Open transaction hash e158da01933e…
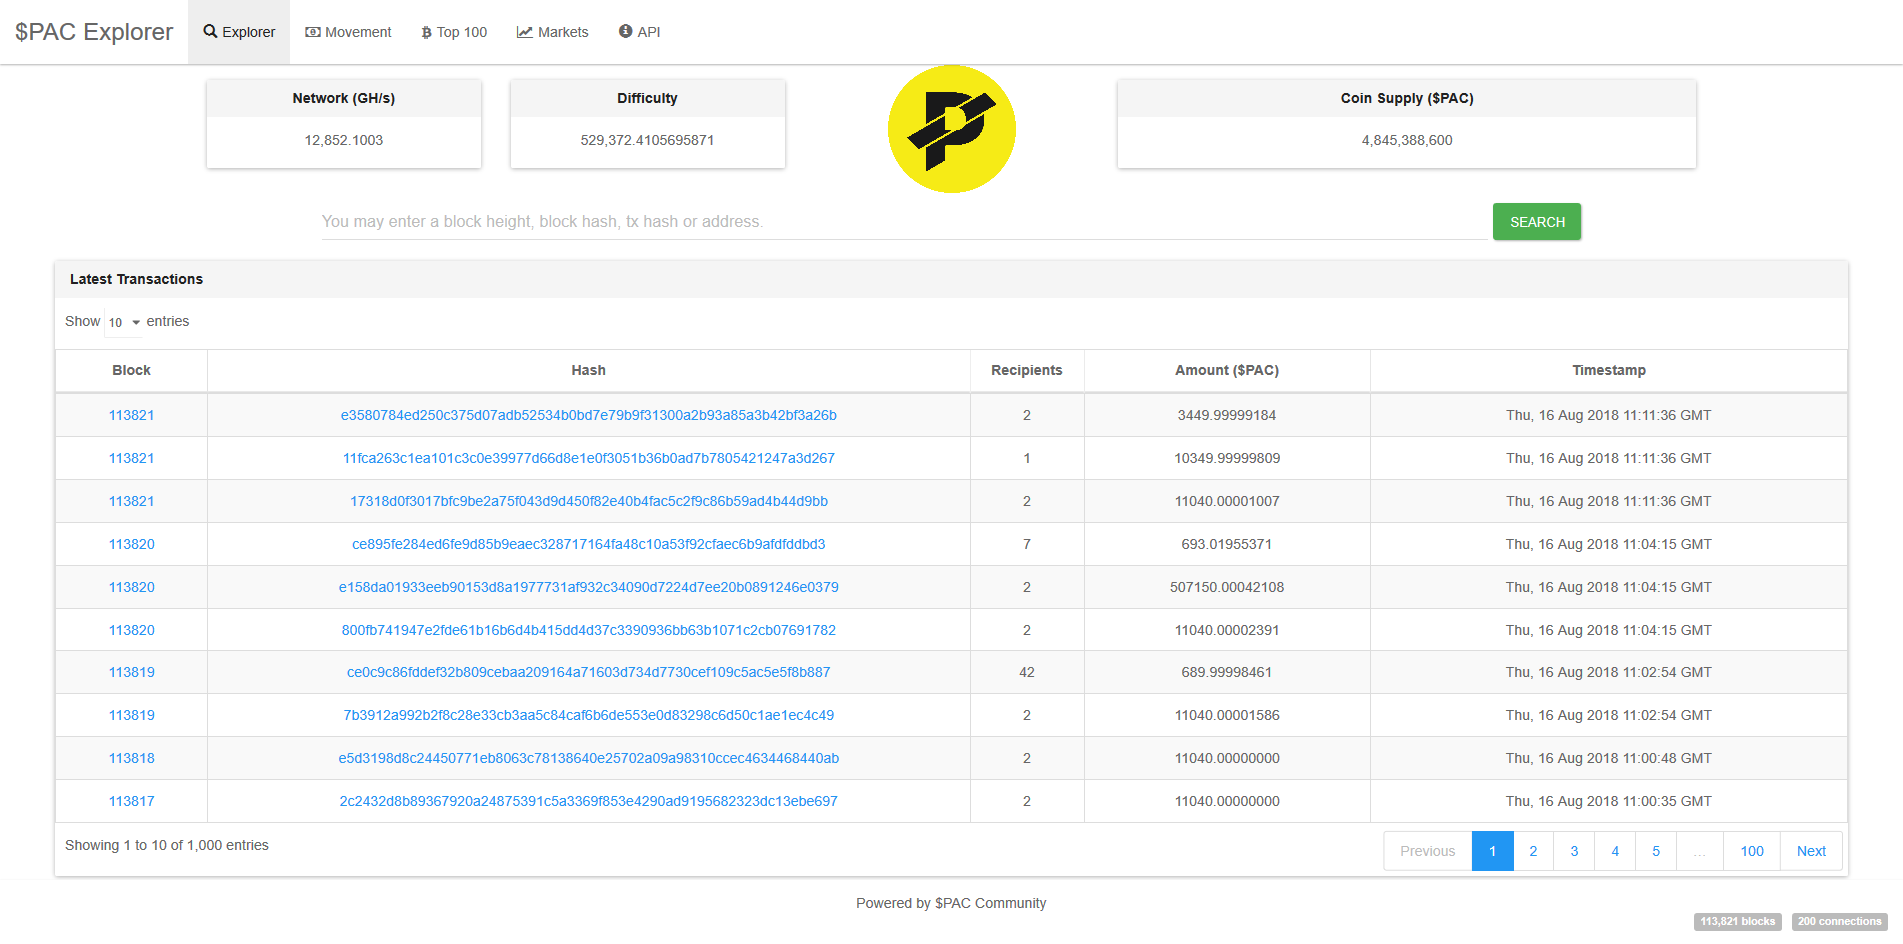The width and height of the screenshot is (1903, 944). click(x=588, y=587)
